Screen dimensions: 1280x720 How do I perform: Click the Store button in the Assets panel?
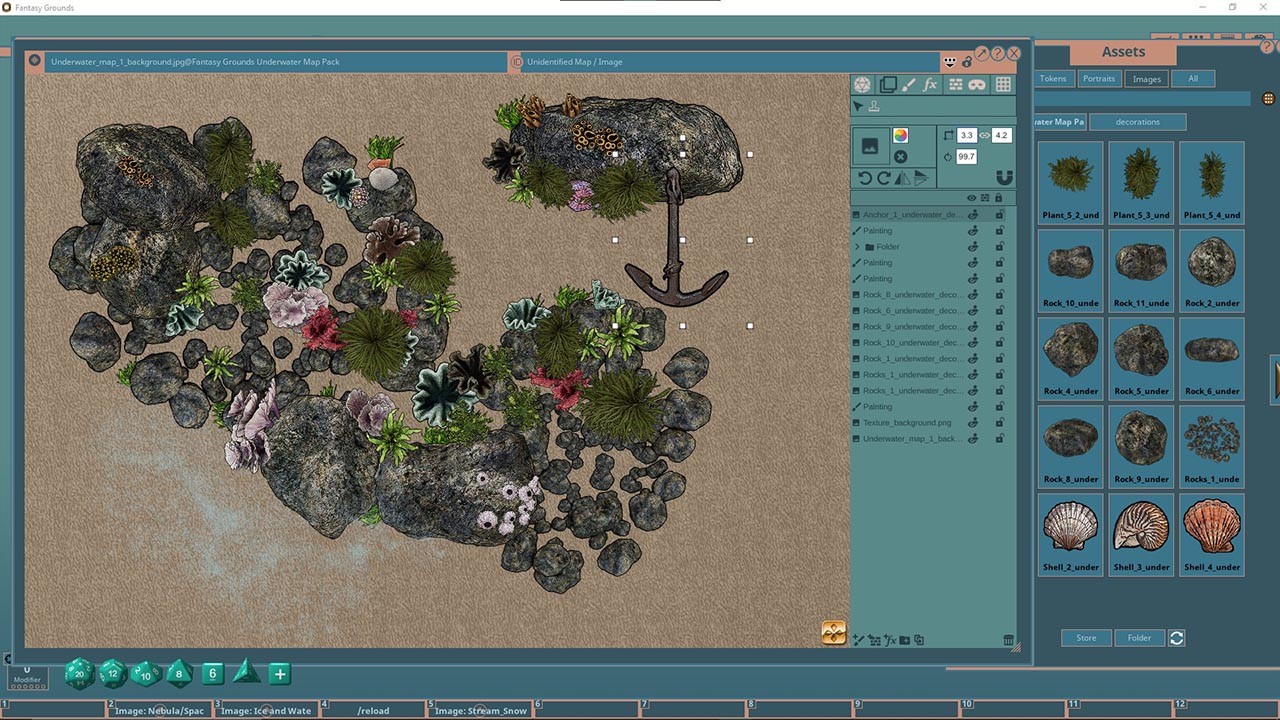[x=1086, y=637]
